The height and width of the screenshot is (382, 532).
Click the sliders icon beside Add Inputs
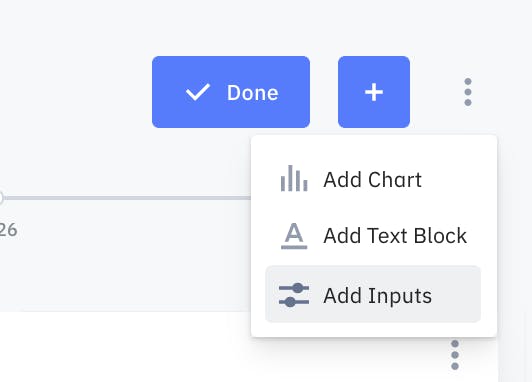pos(294,295)
